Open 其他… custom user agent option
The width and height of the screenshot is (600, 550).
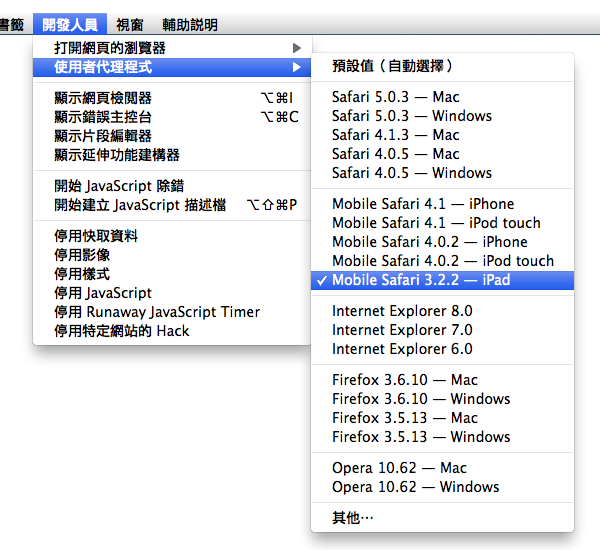(353, 517)
